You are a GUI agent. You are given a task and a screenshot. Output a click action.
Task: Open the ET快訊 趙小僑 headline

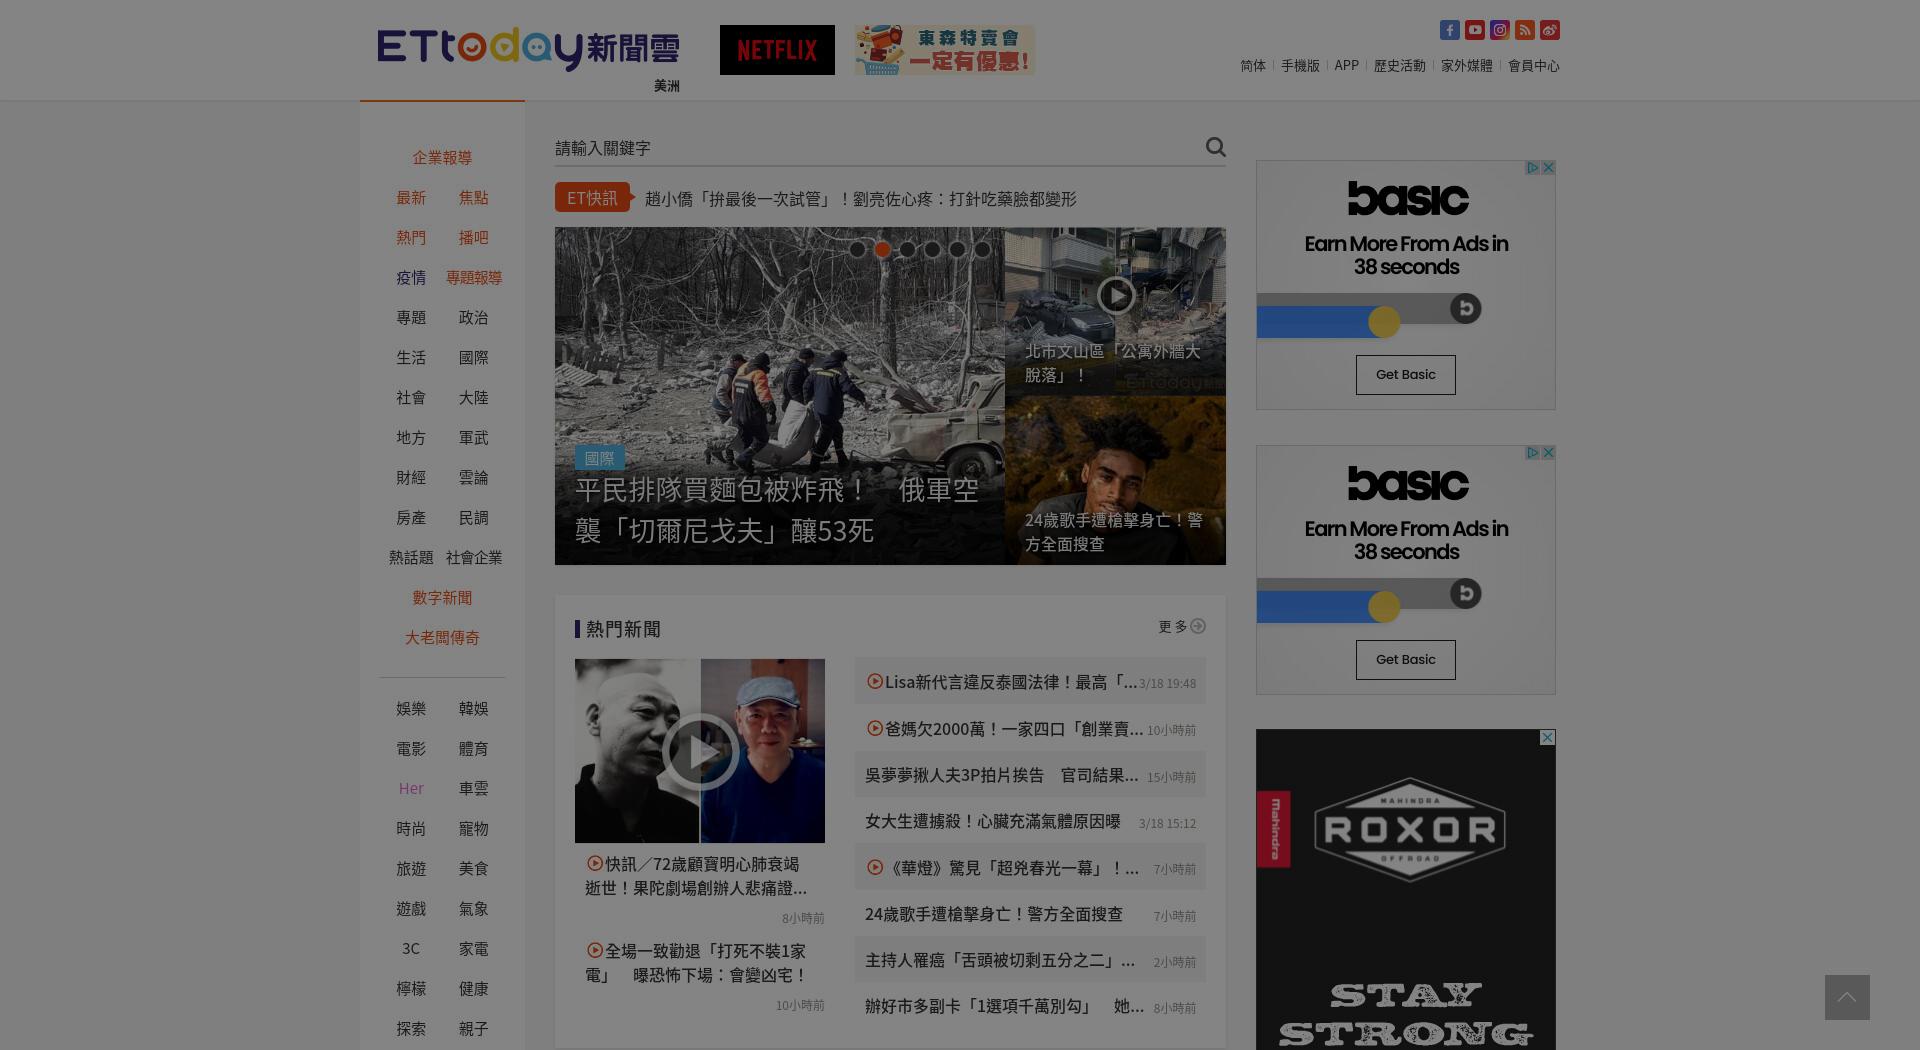tap(861, 199)
